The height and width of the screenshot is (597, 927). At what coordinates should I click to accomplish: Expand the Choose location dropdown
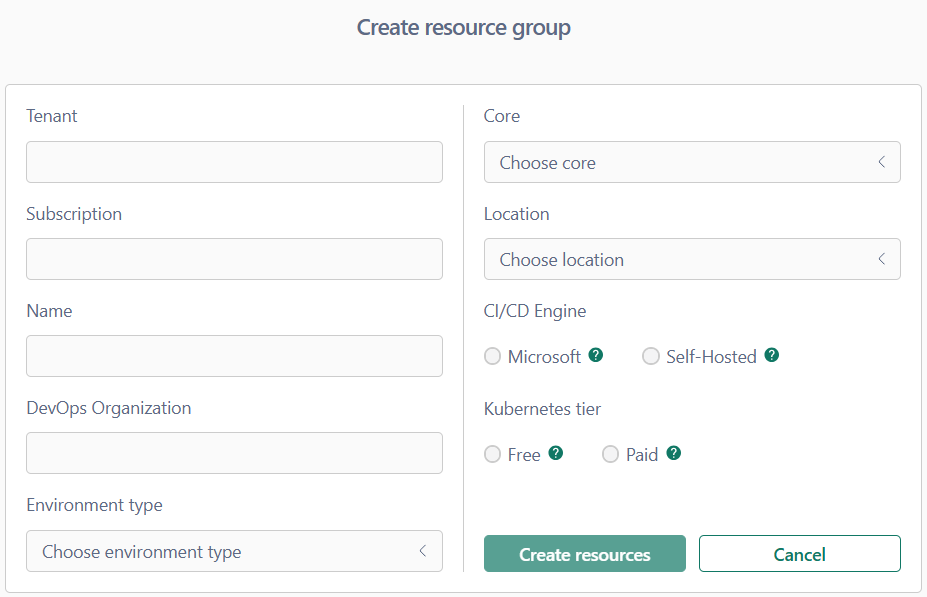tap(692, 259)
